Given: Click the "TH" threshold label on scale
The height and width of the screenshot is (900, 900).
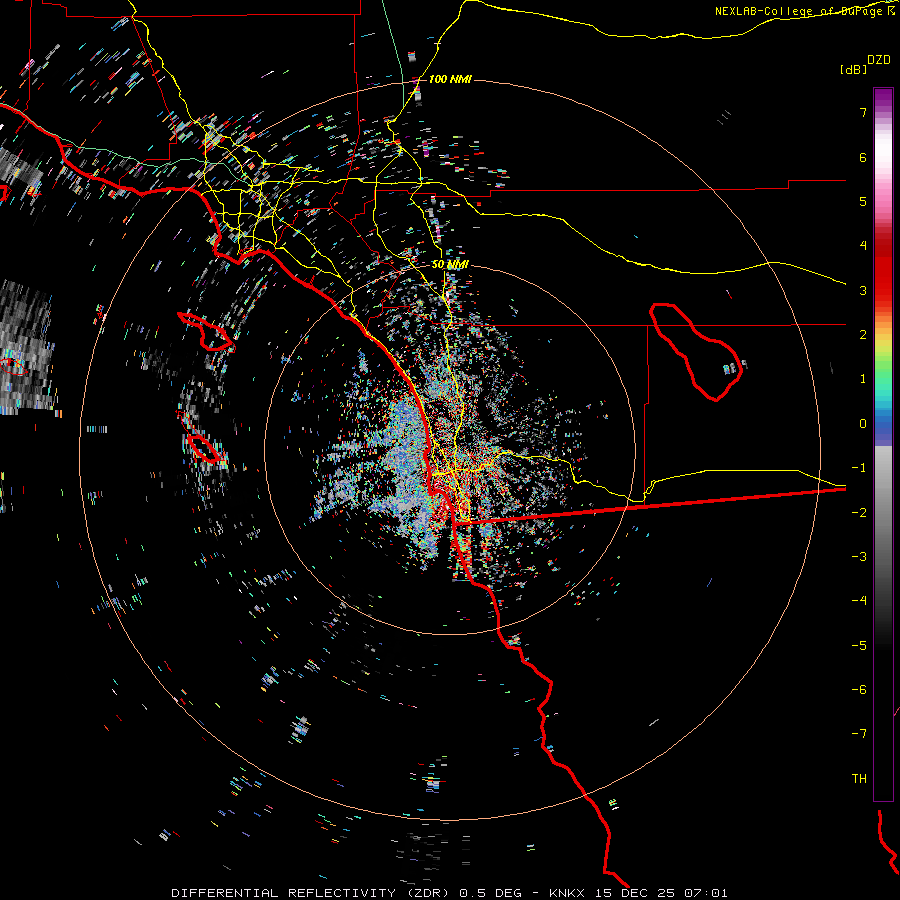Looking at the screenshot, I should pyautogui.click(x=859, y=779).
